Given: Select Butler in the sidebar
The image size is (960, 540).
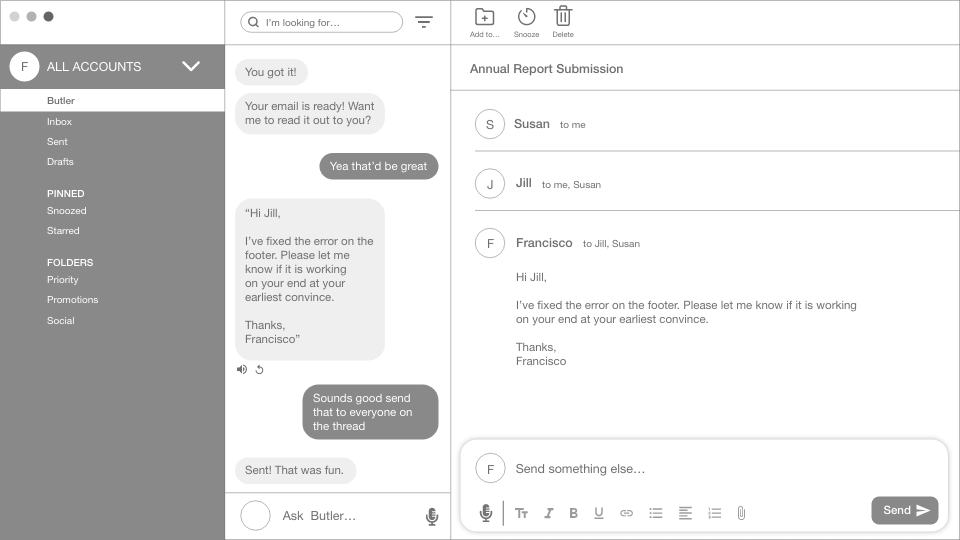Looking at the screenshot, I should [x=112, y=100].
